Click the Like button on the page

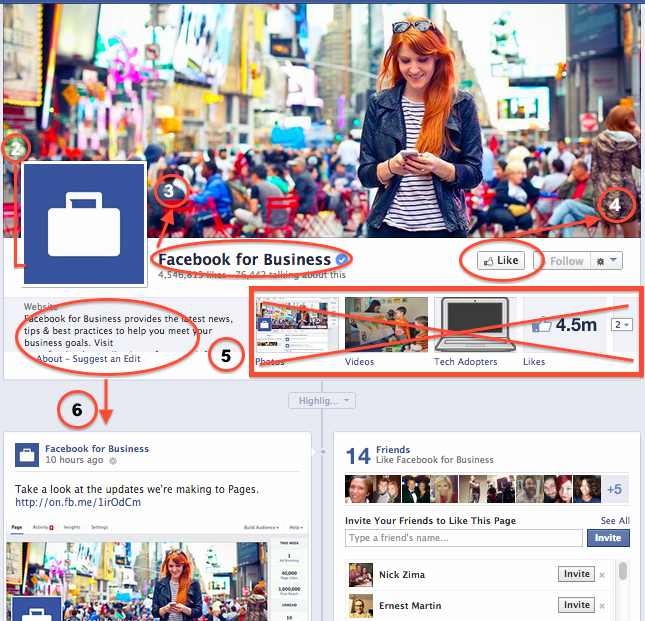[501, 261]
